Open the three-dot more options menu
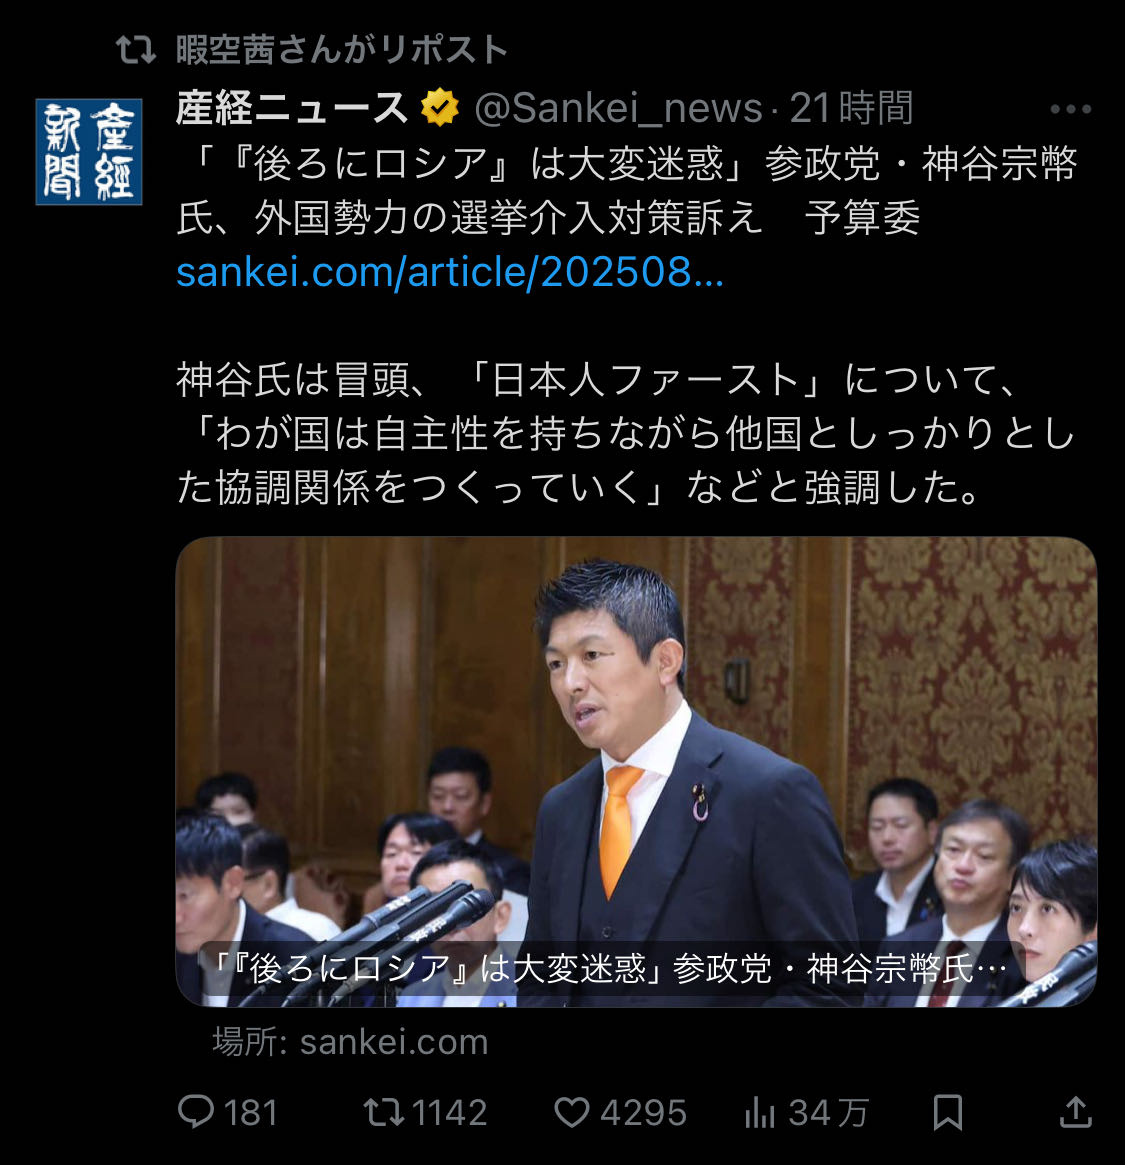The image size is (1125, 1165). coord(1070,109)
